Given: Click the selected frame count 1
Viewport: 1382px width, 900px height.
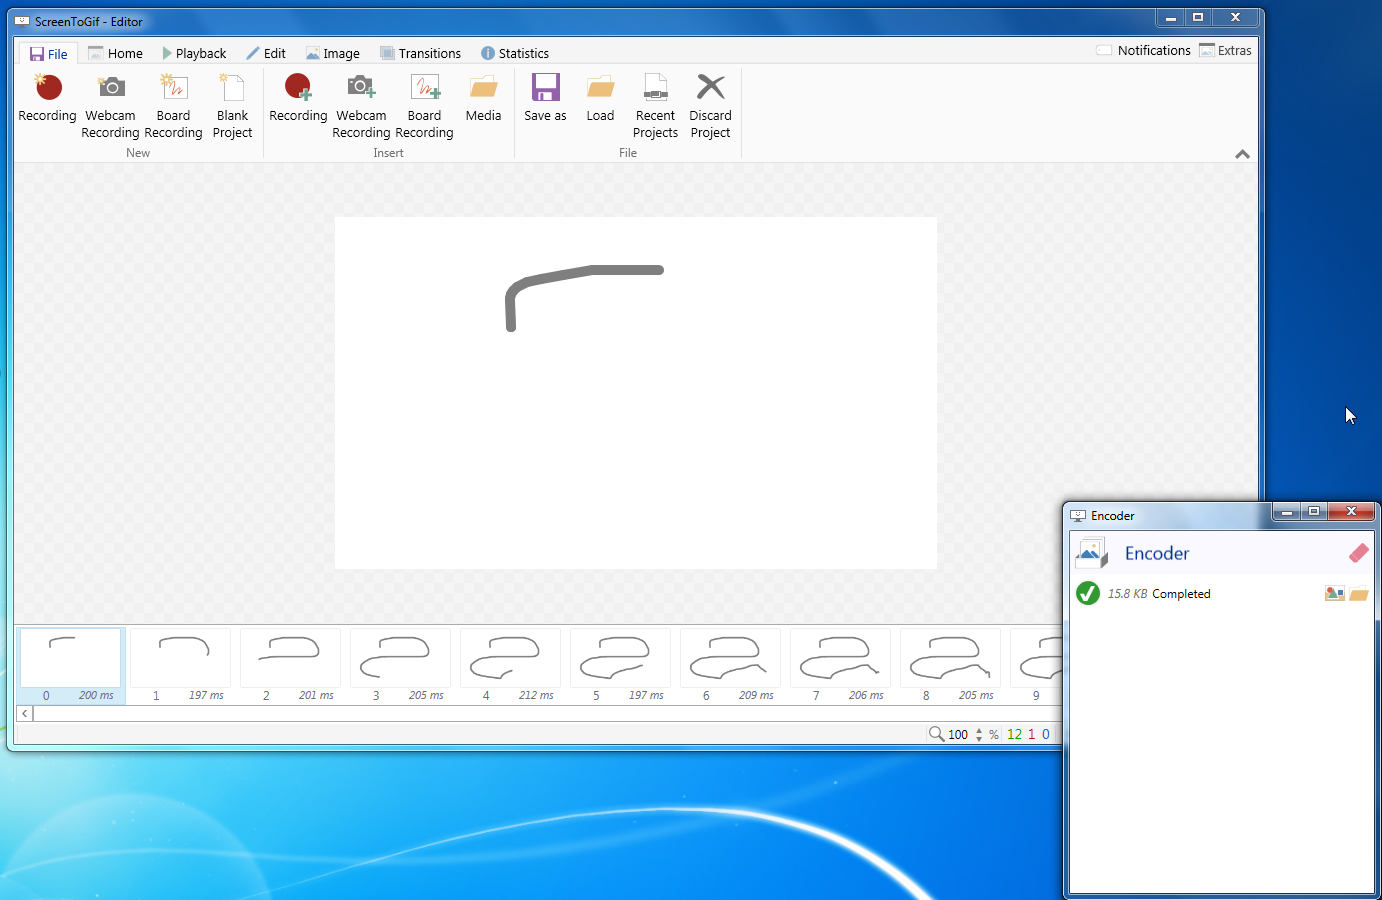Looking at the screenshot, I should [1032, 734].
